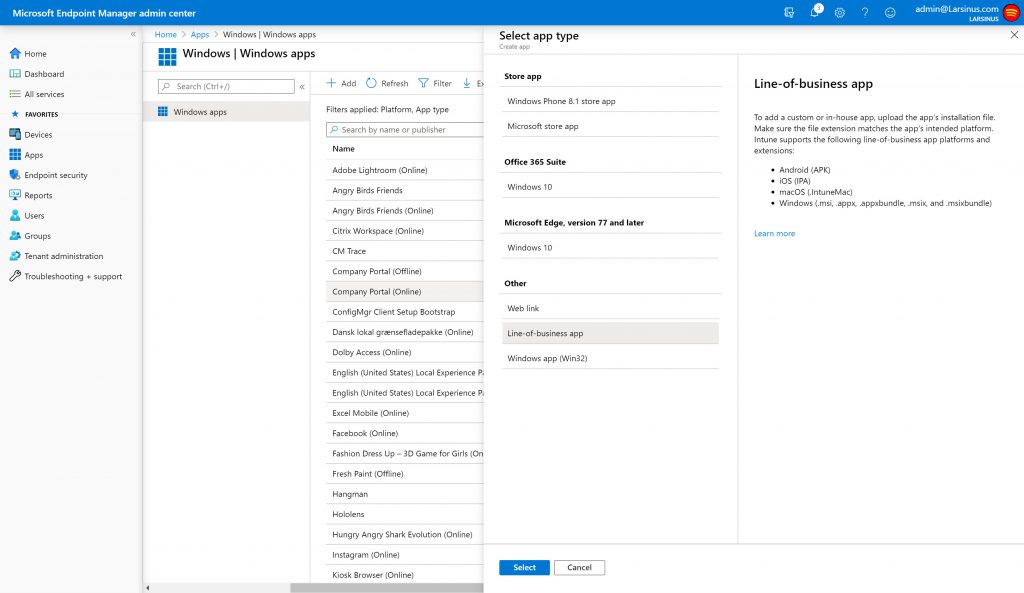Open the Endpoint security shield icon
Image resolution: width=1024 pixels, height=593 pixels.
[x=15, y=175]
